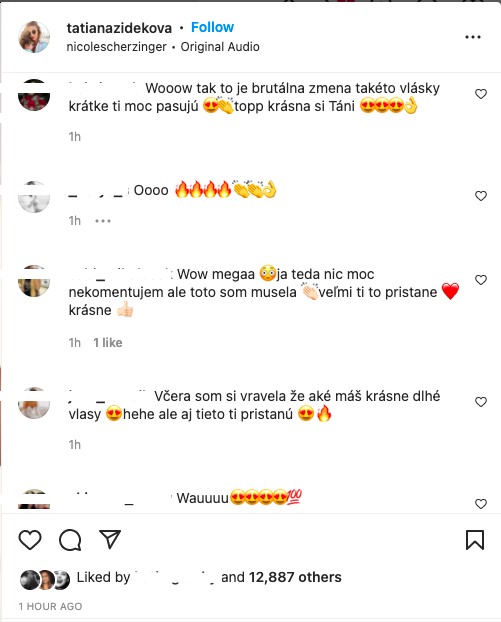Open options dots under 'Oooo' comment
The width and height of the screenshot is (501, 622).
(x=103, y=221)
